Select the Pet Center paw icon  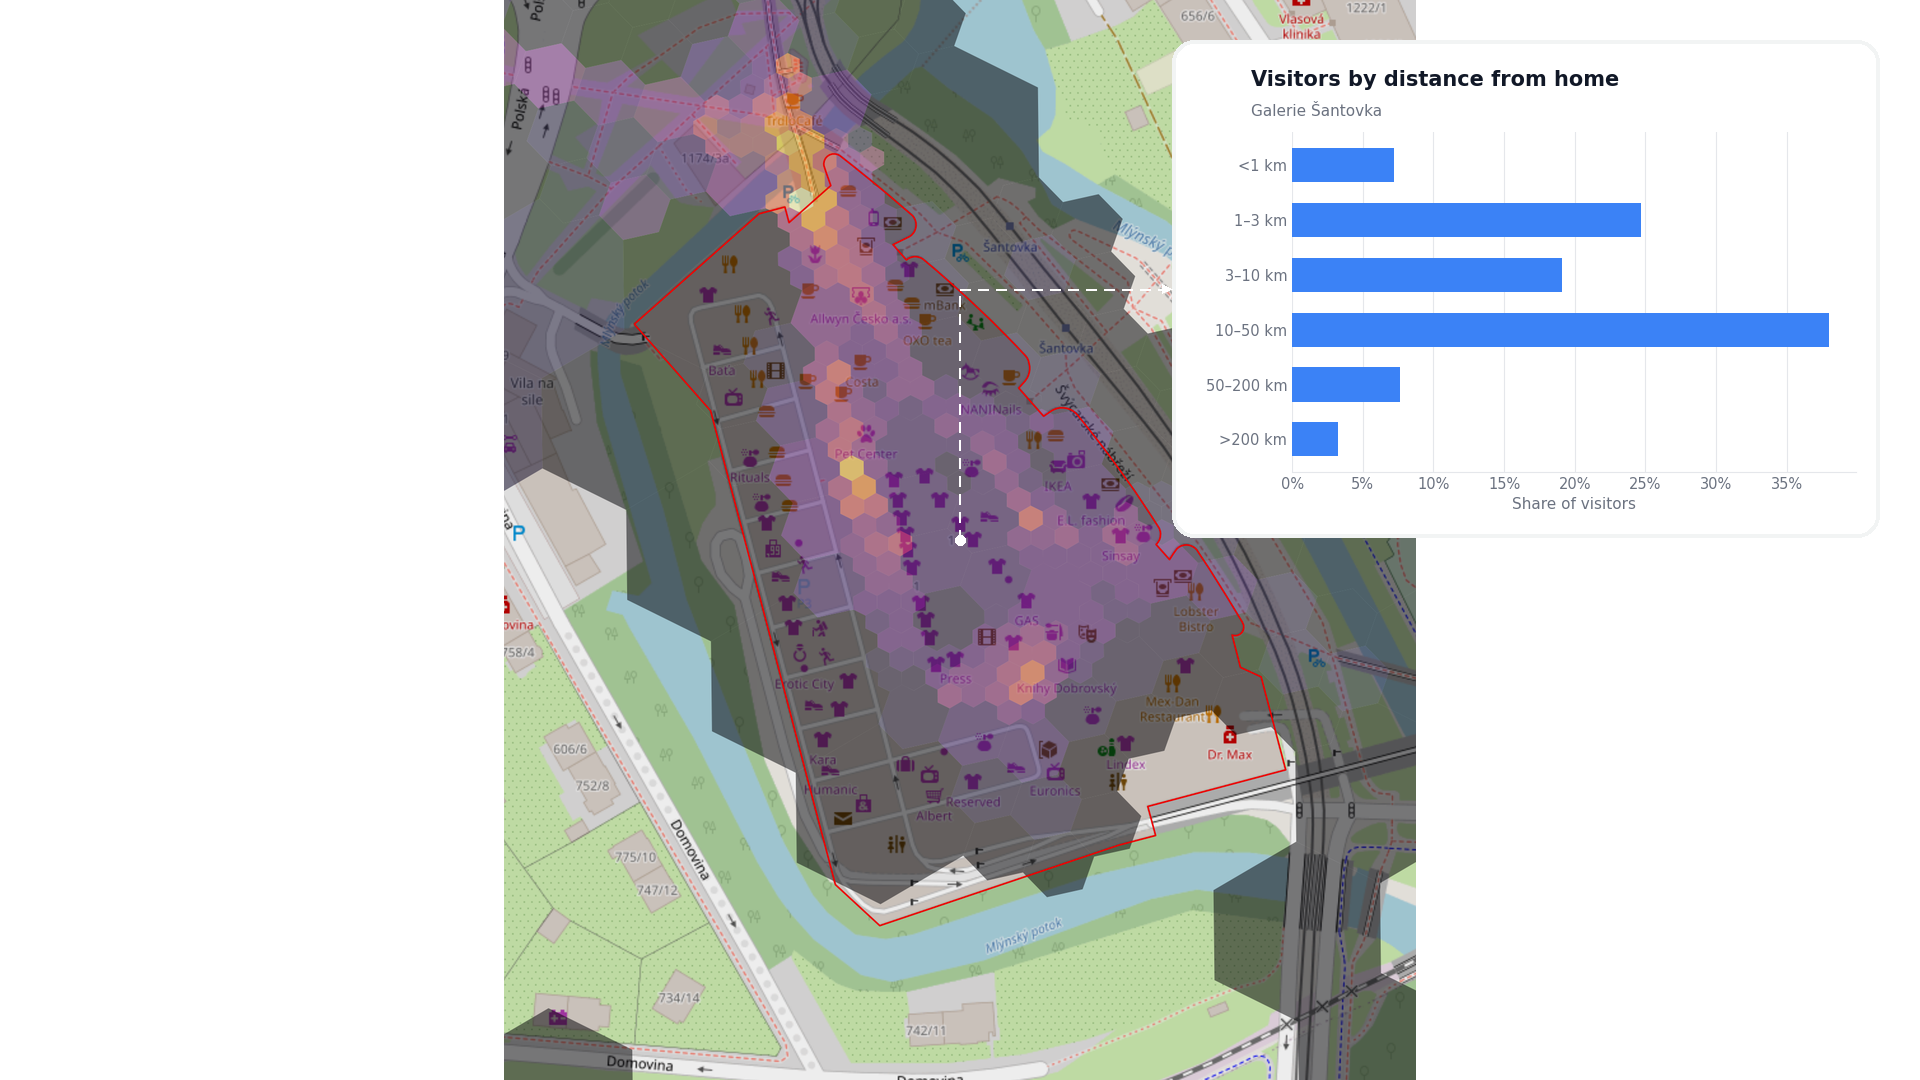coord(866,434)
